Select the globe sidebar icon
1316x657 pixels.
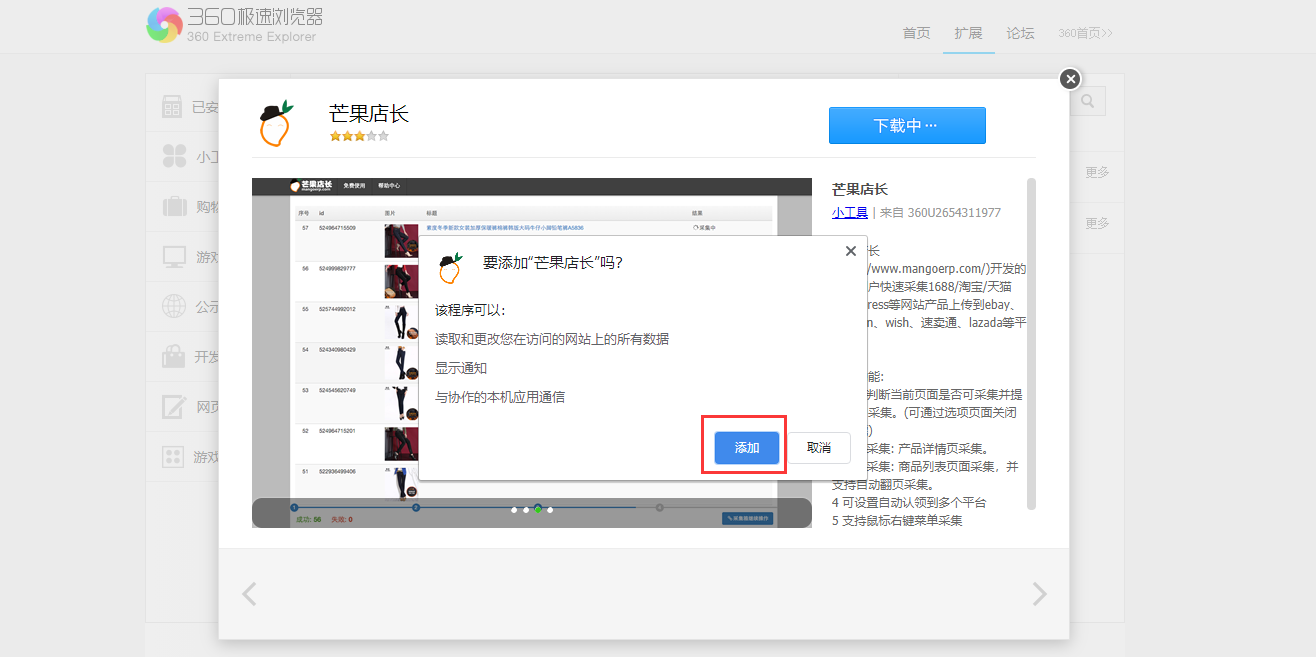pyautogui.click(x=174, y=306)
